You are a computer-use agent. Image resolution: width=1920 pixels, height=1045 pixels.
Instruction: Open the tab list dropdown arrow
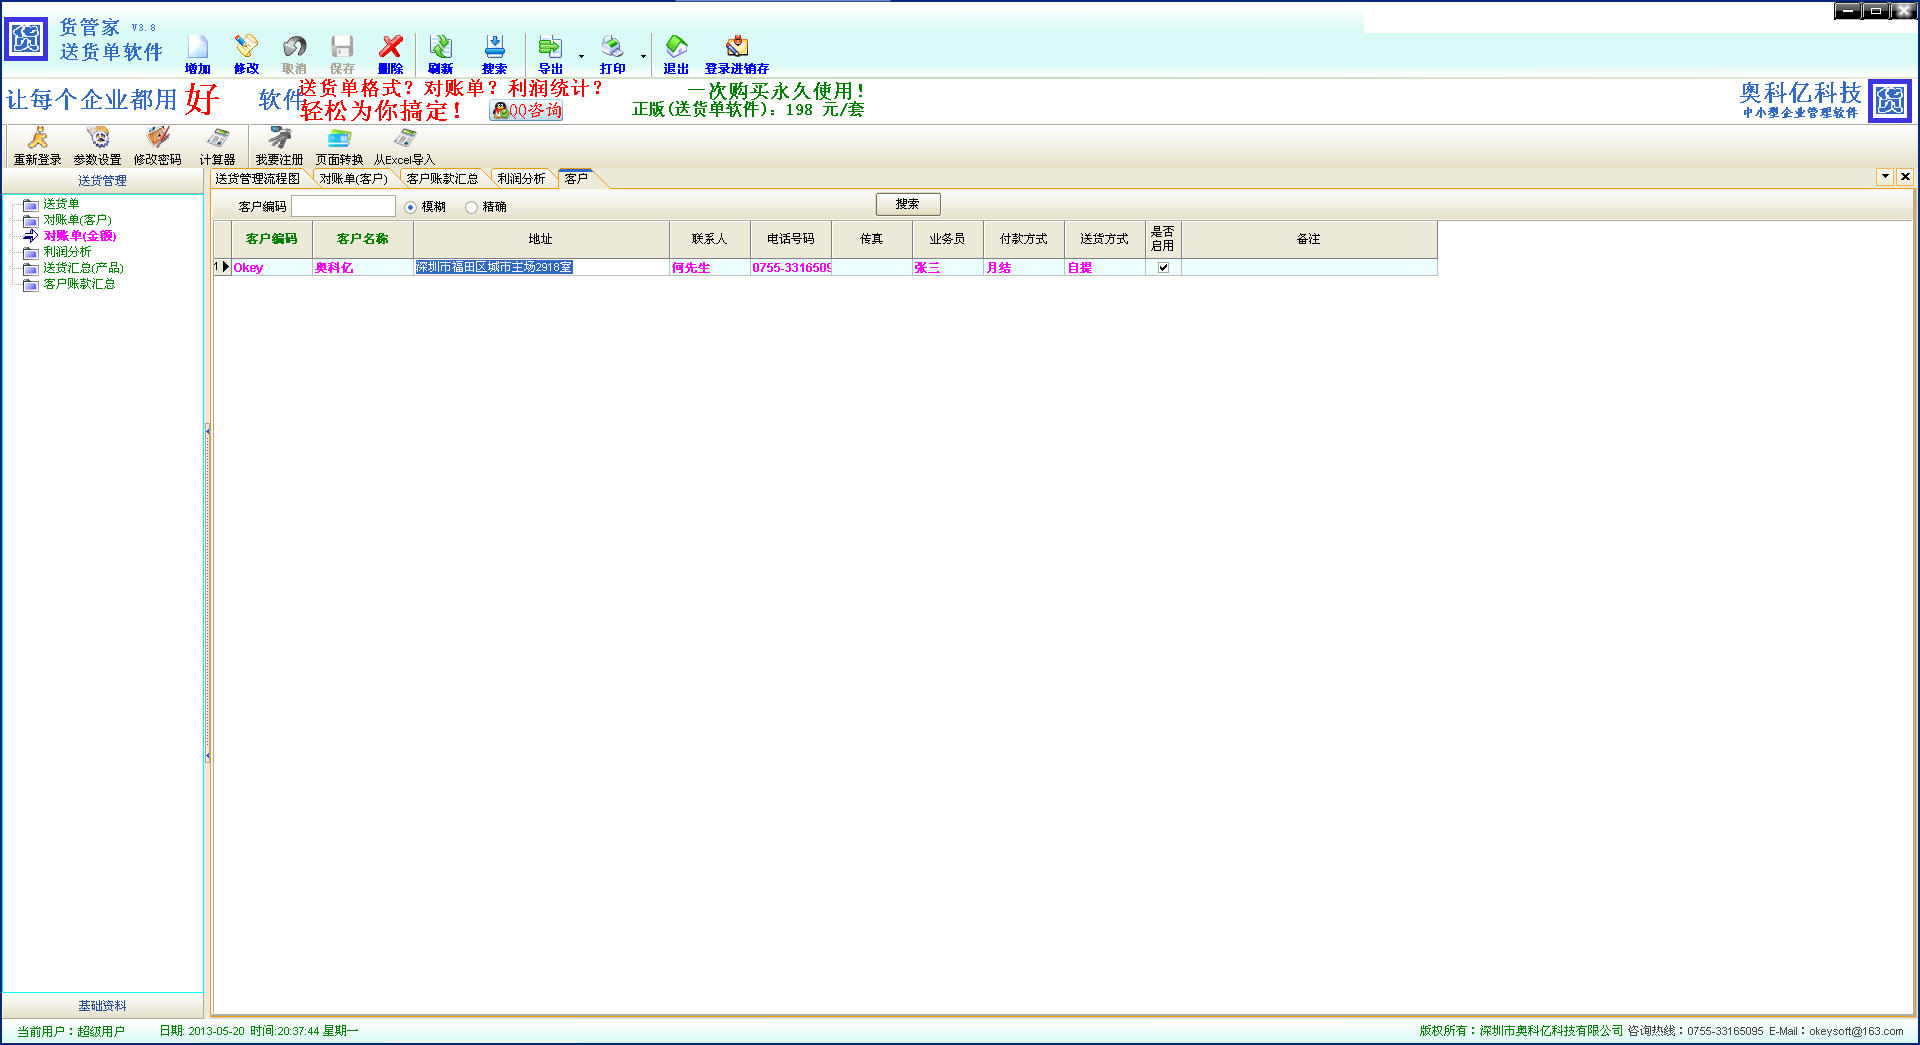pos(1886,177)
